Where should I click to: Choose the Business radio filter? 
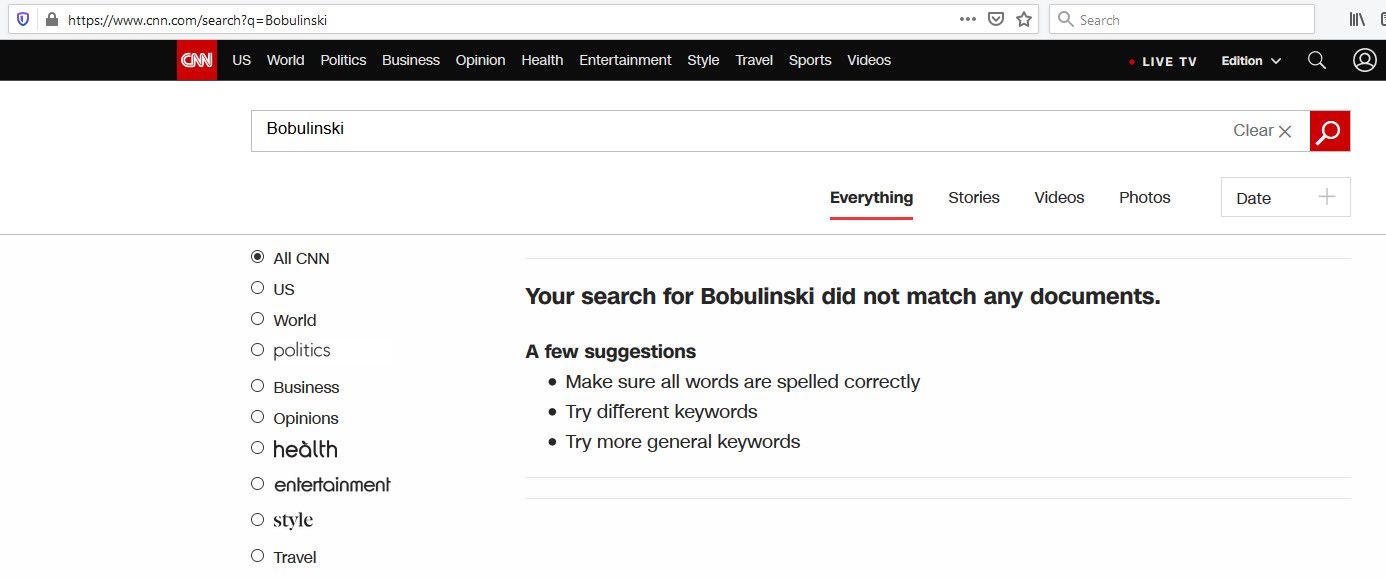[x=257, y=386]
